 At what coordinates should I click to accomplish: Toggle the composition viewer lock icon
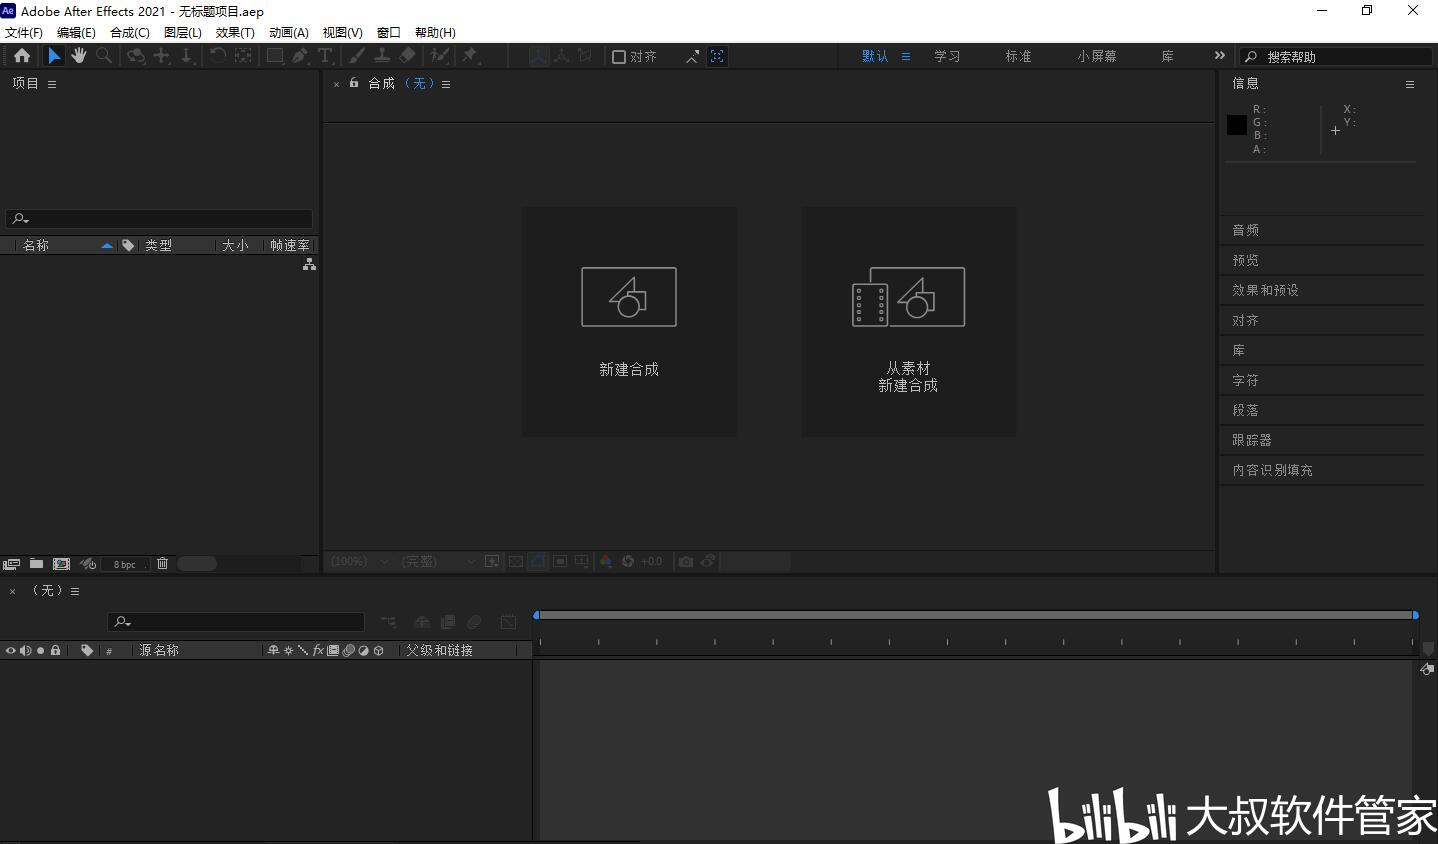(354, 83)
